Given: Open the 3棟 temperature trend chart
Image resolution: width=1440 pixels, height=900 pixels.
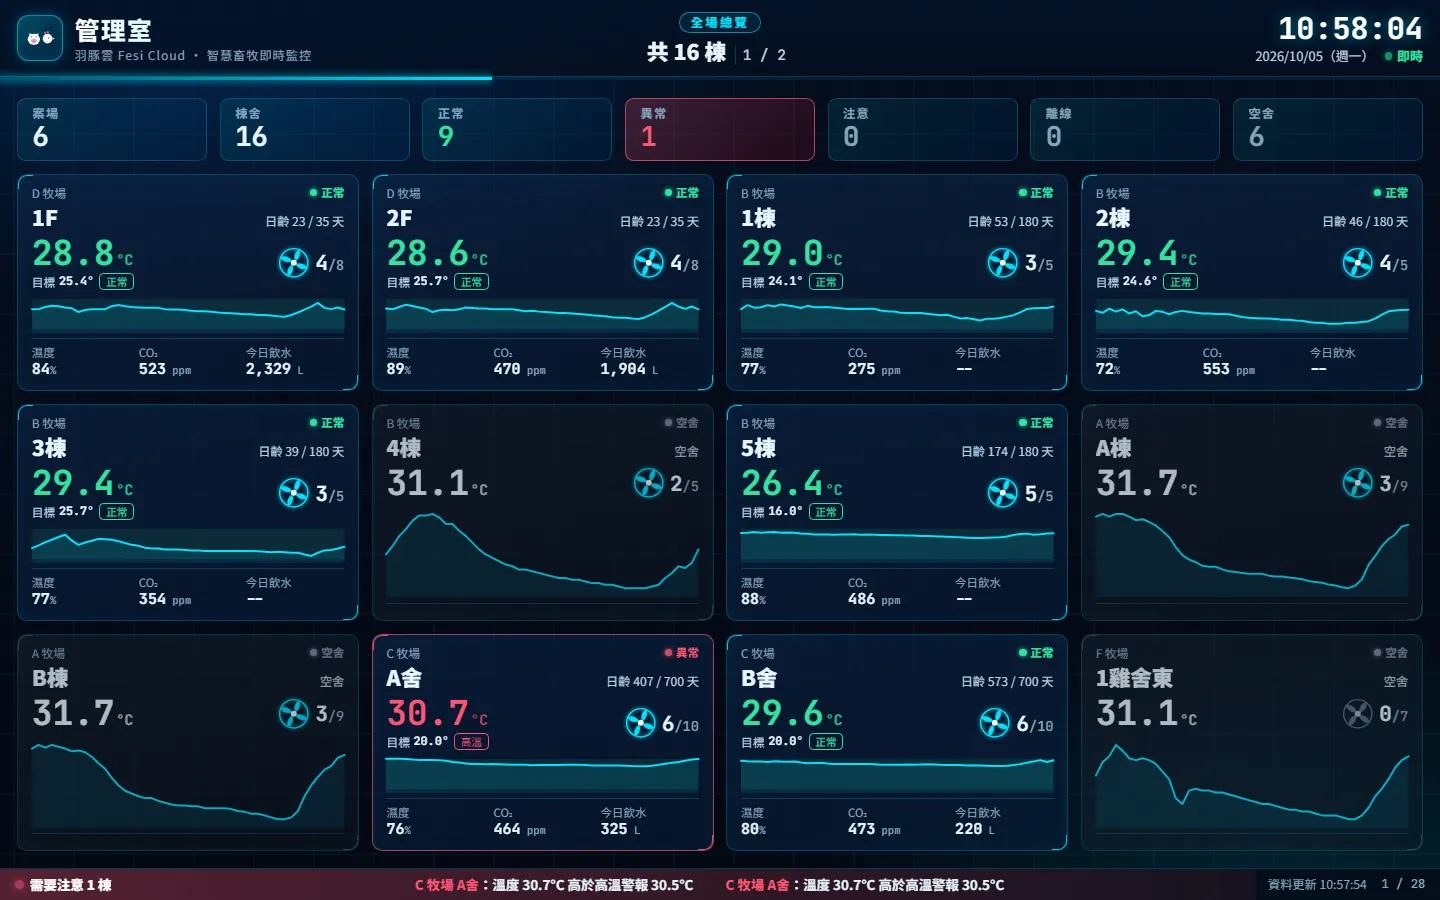Looking at the screenshot, I should (188, 546).
